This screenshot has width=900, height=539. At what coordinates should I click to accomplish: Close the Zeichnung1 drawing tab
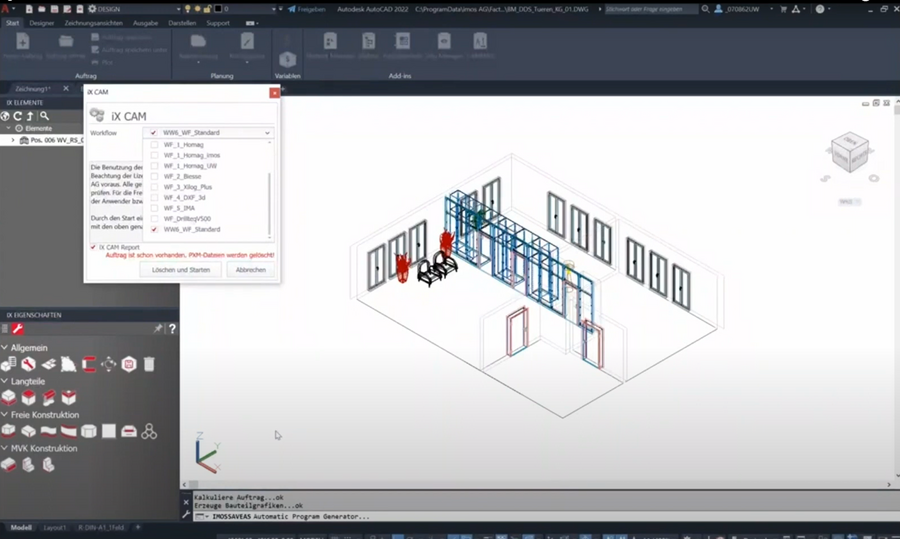(x=65, y=88)
